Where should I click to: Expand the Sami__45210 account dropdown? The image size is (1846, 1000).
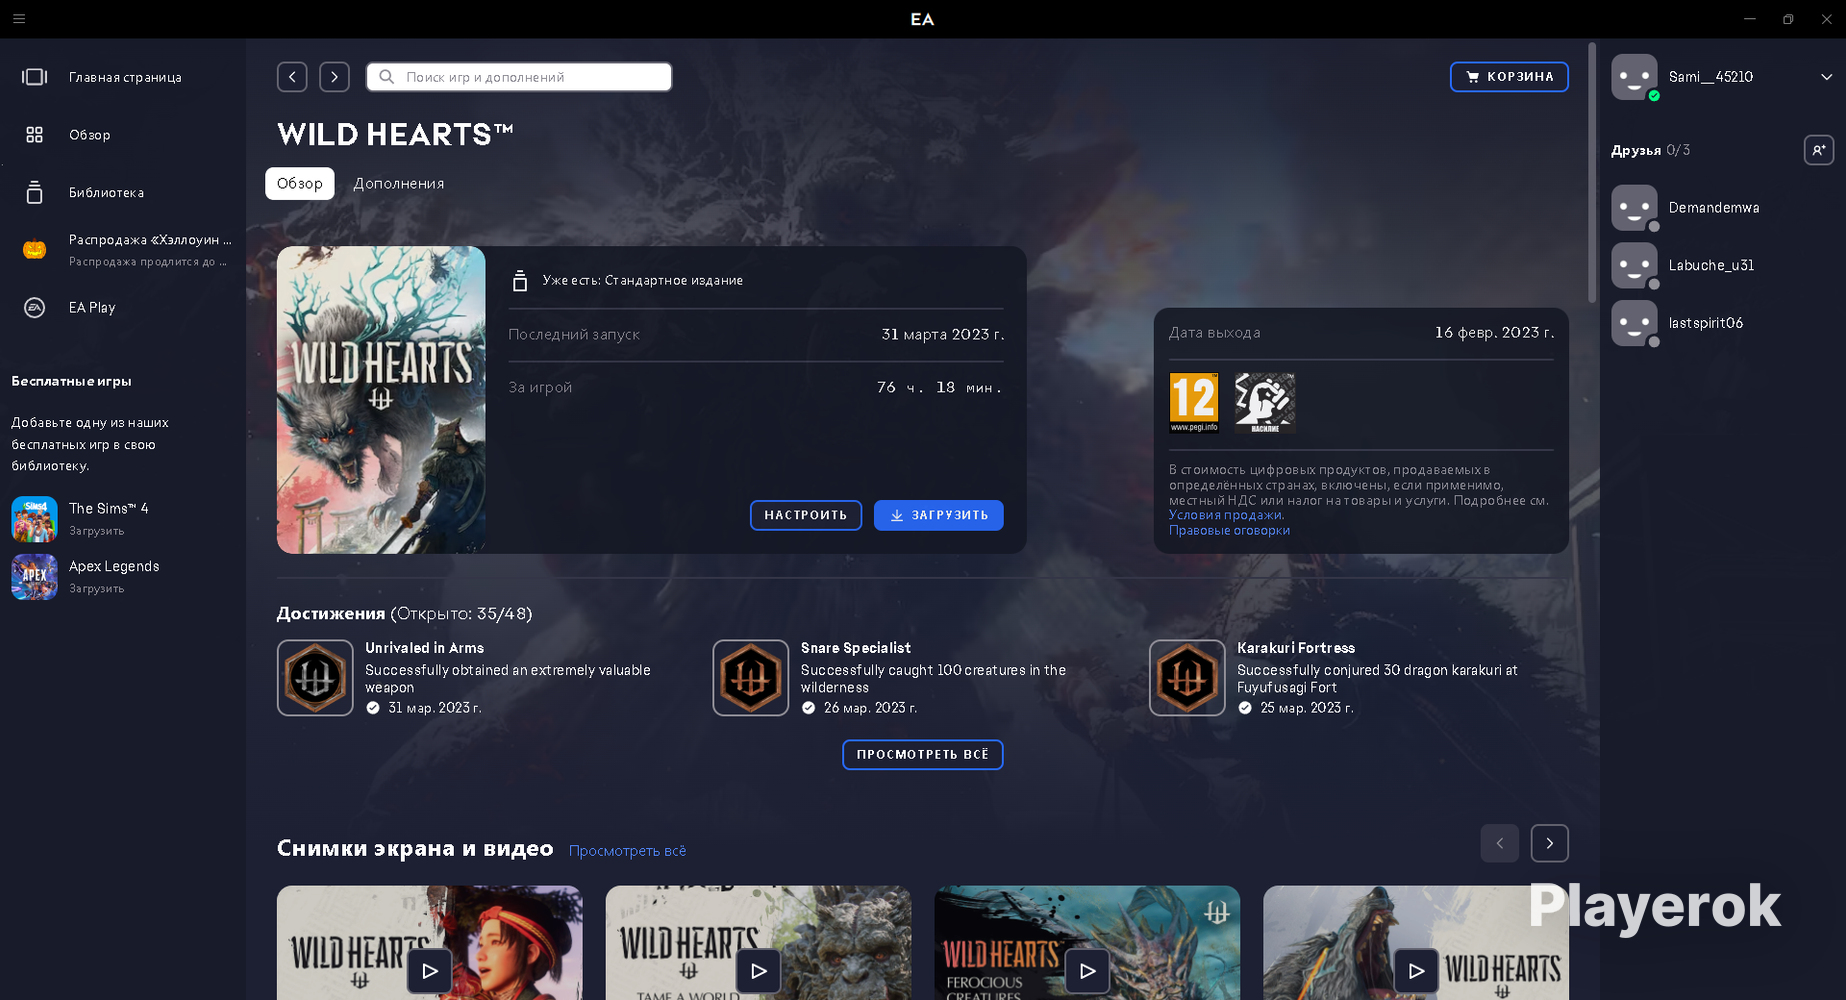(1826, 77)
